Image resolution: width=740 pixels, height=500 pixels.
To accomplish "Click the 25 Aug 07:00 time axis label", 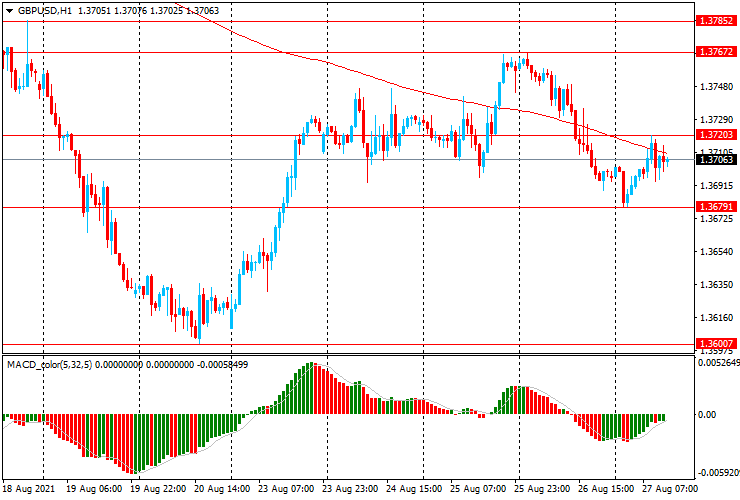I will click(479, 488).
